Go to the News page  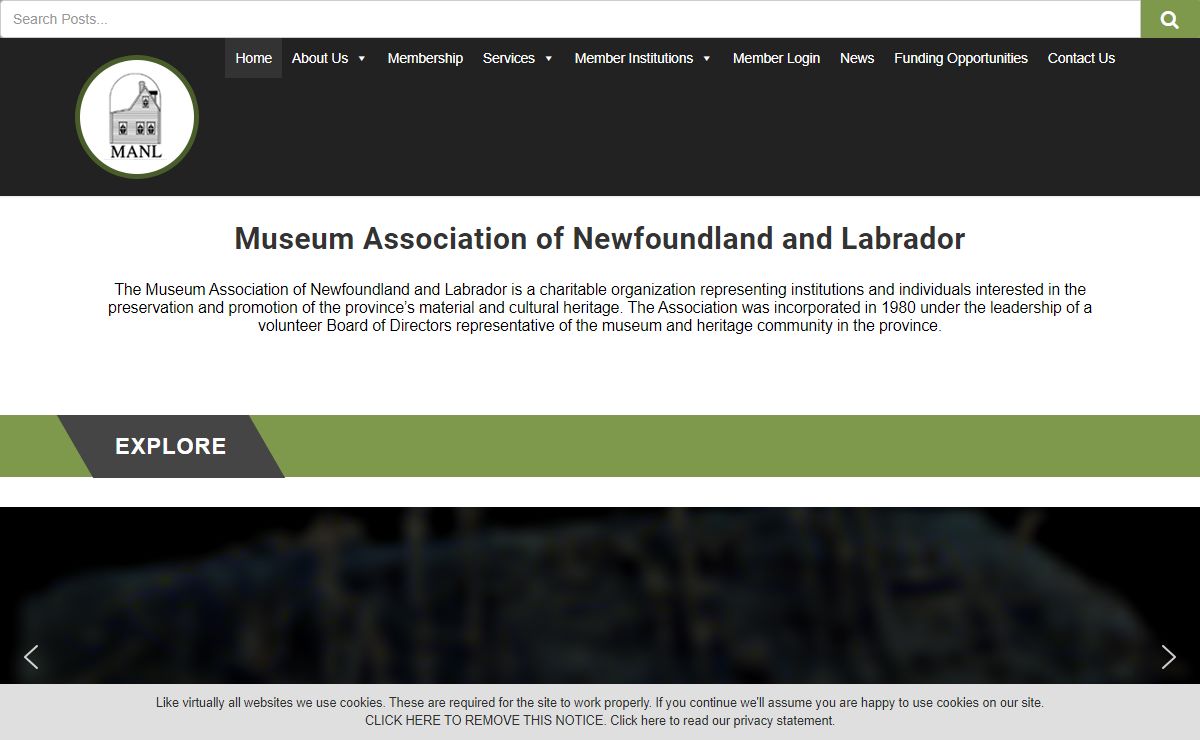coord(857,58)
